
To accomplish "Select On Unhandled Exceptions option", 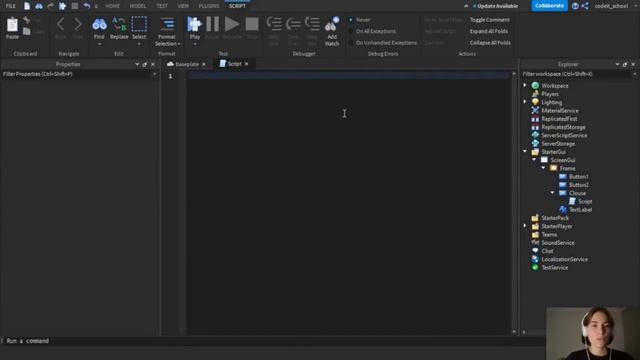I will click(x=351, y=42).
